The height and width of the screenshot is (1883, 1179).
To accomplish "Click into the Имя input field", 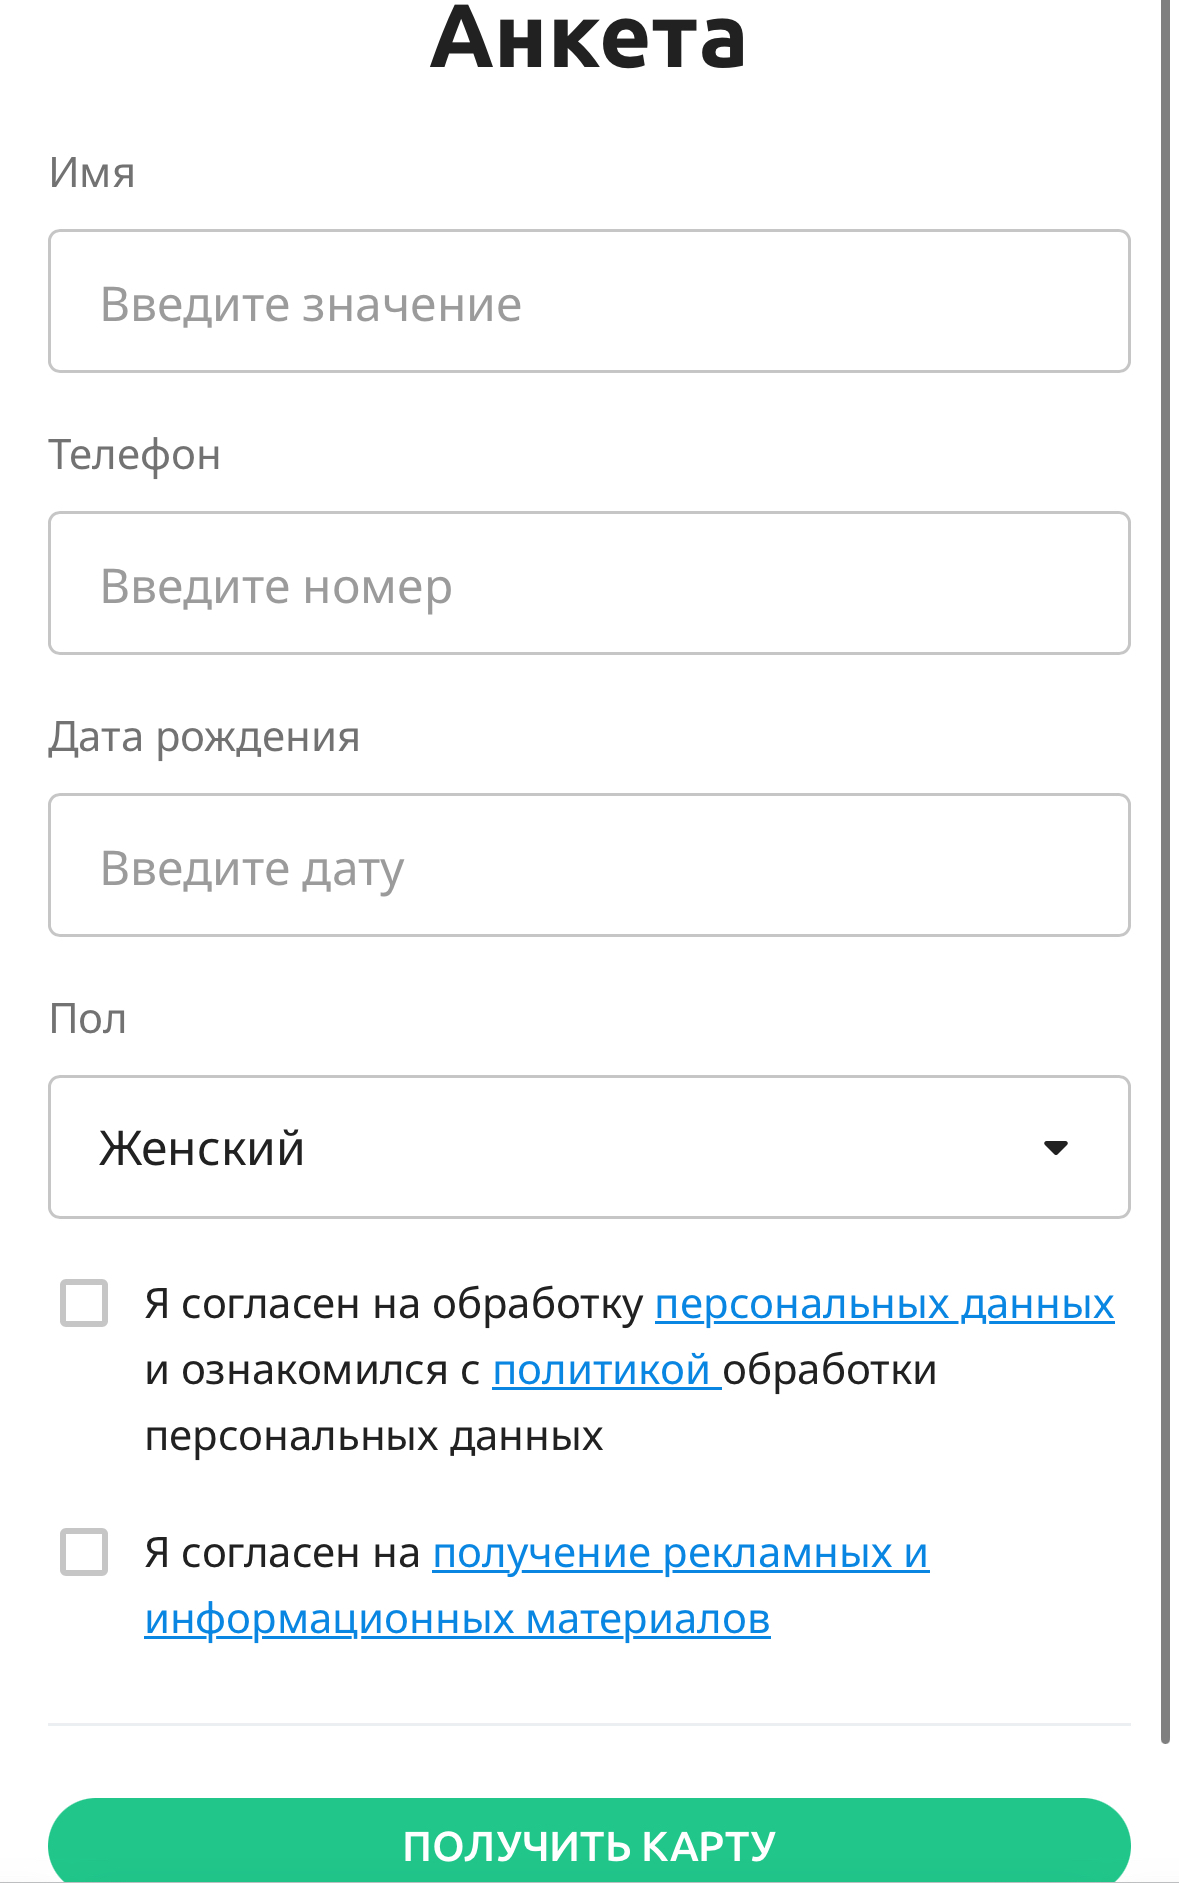I will 589,302.
